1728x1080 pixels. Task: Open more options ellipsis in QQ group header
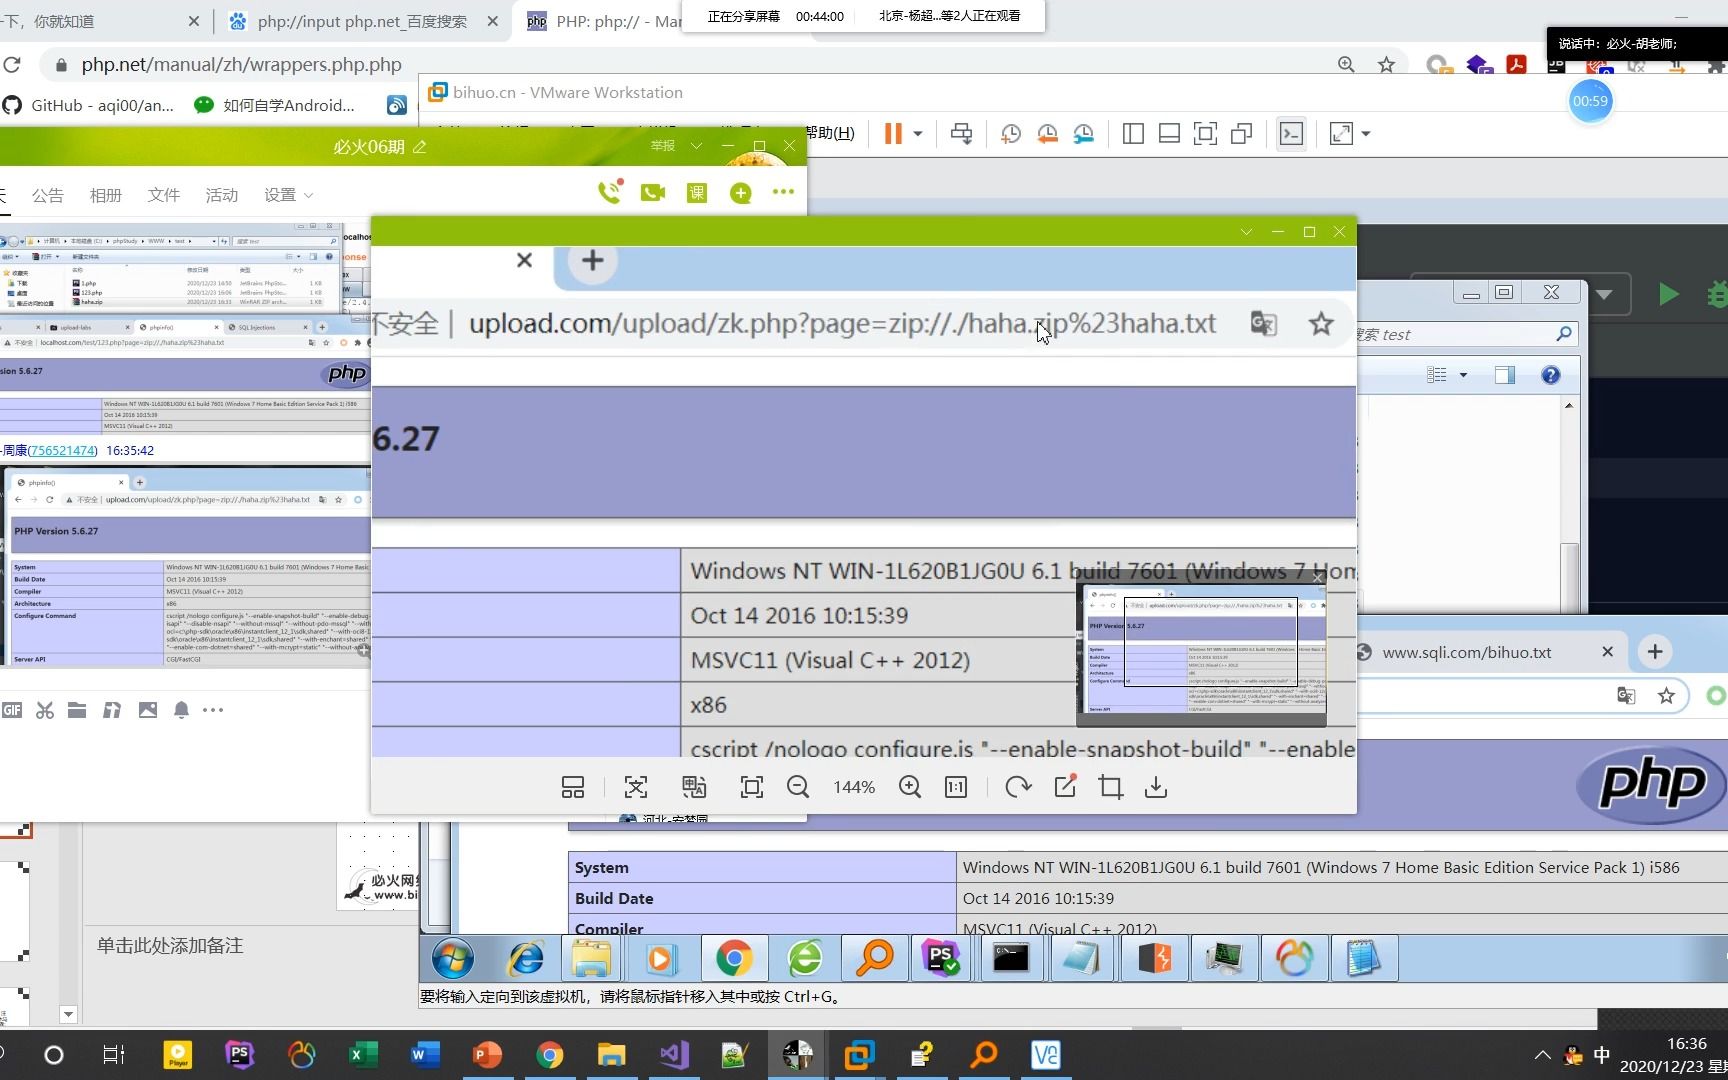click(x=783, y=192)
